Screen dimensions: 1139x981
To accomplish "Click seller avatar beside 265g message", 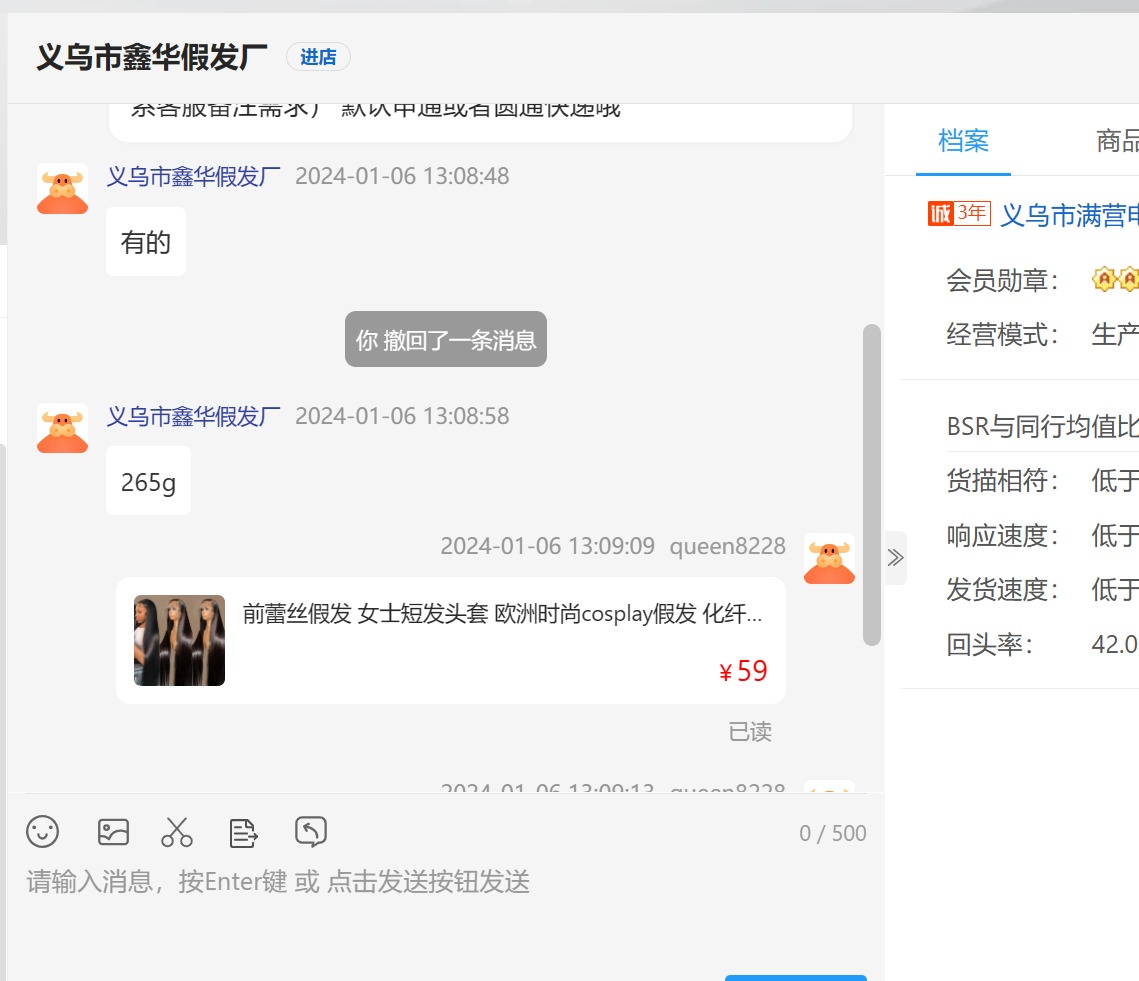I will [63, 428].
